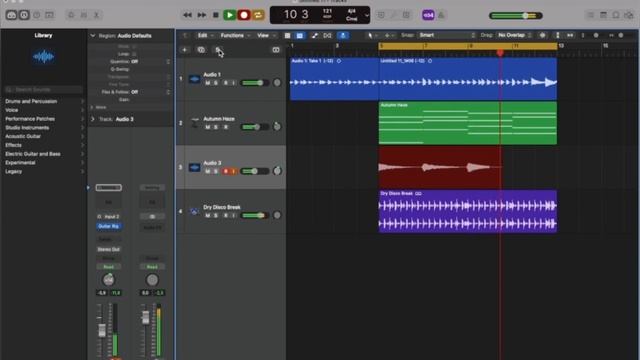Mute the Autumn Haze track
This screenshot has width=640, height=360.
[x=207, y=127]
